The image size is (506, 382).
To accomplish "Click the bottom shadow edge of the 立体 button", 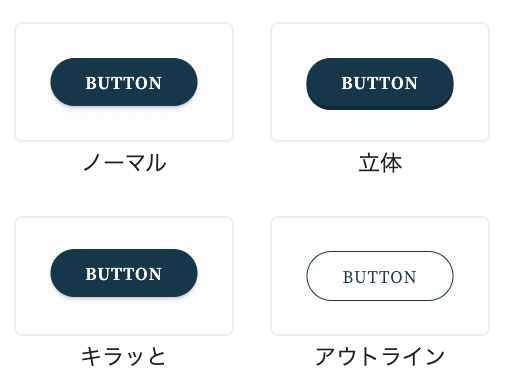I will (x=380, y=108).
